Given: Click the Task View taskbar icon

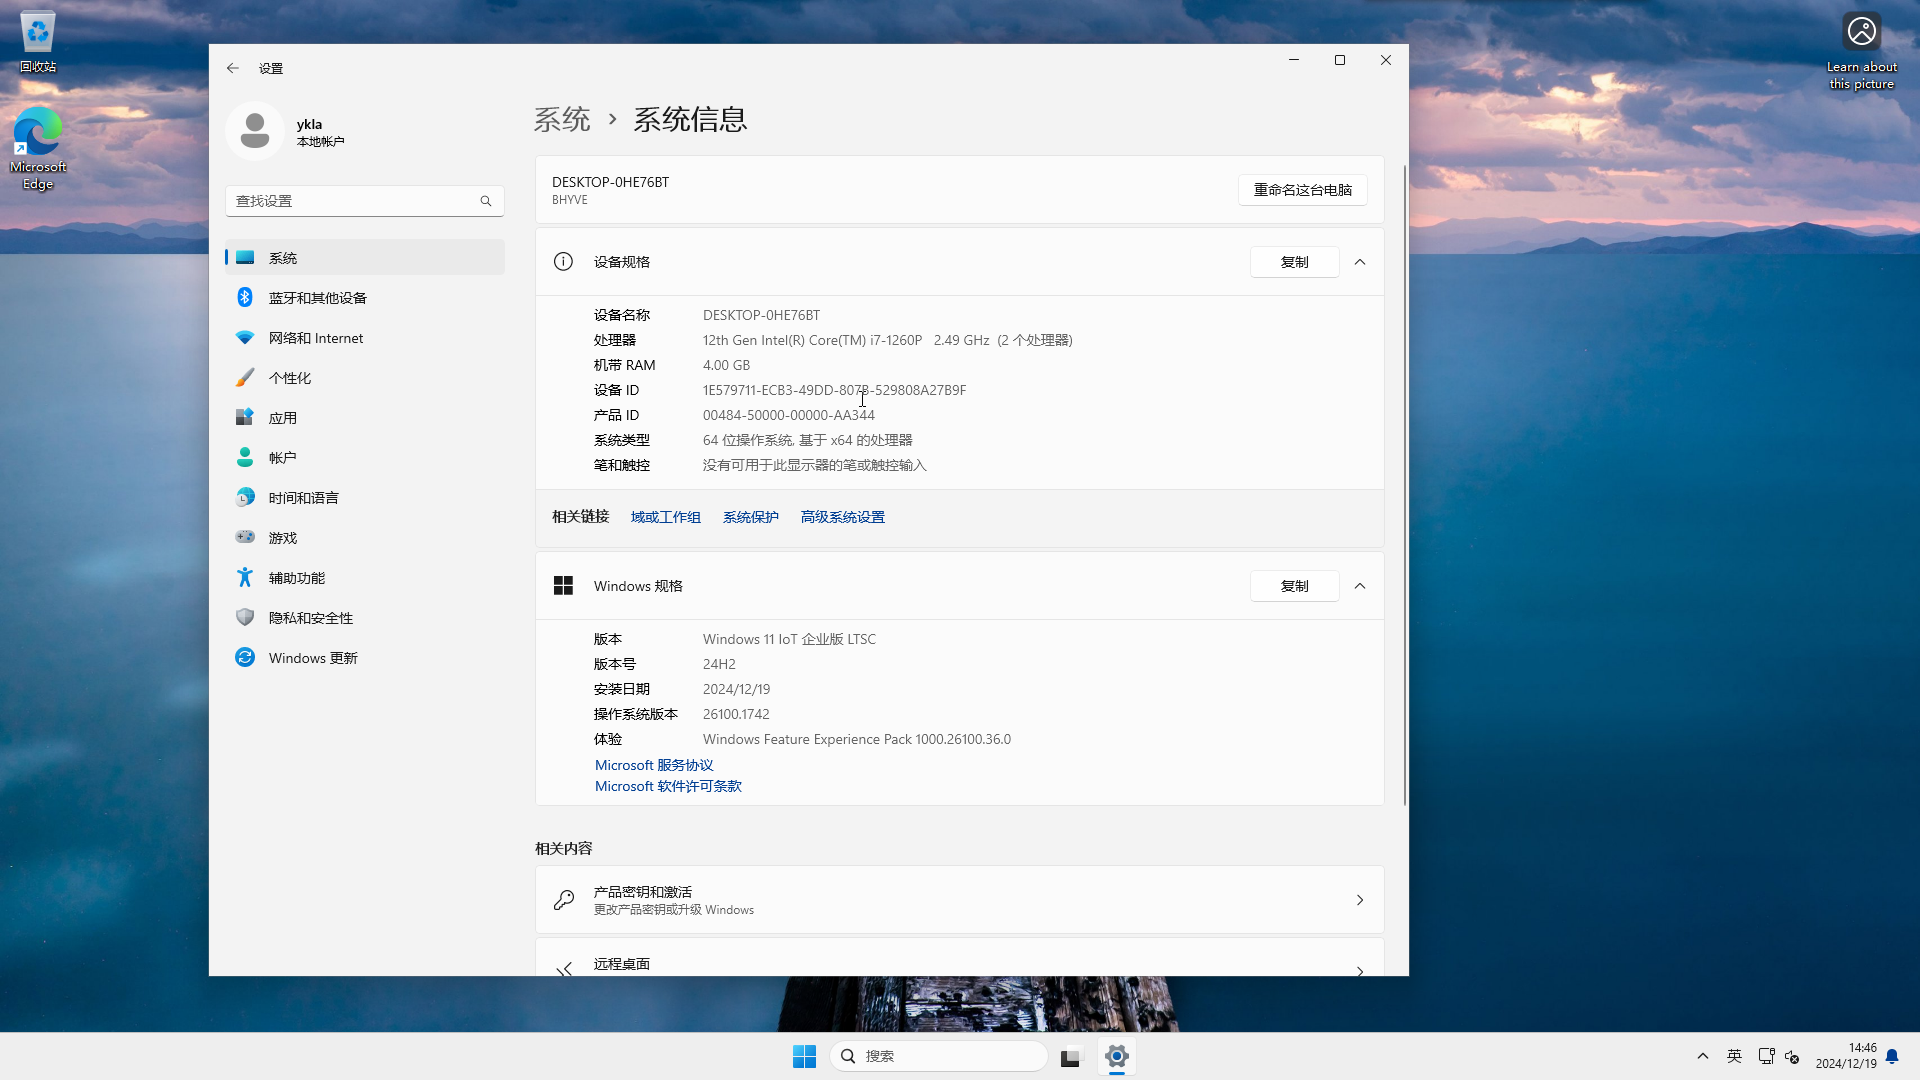Looking at the screenshot, I should point(1071,1056).
